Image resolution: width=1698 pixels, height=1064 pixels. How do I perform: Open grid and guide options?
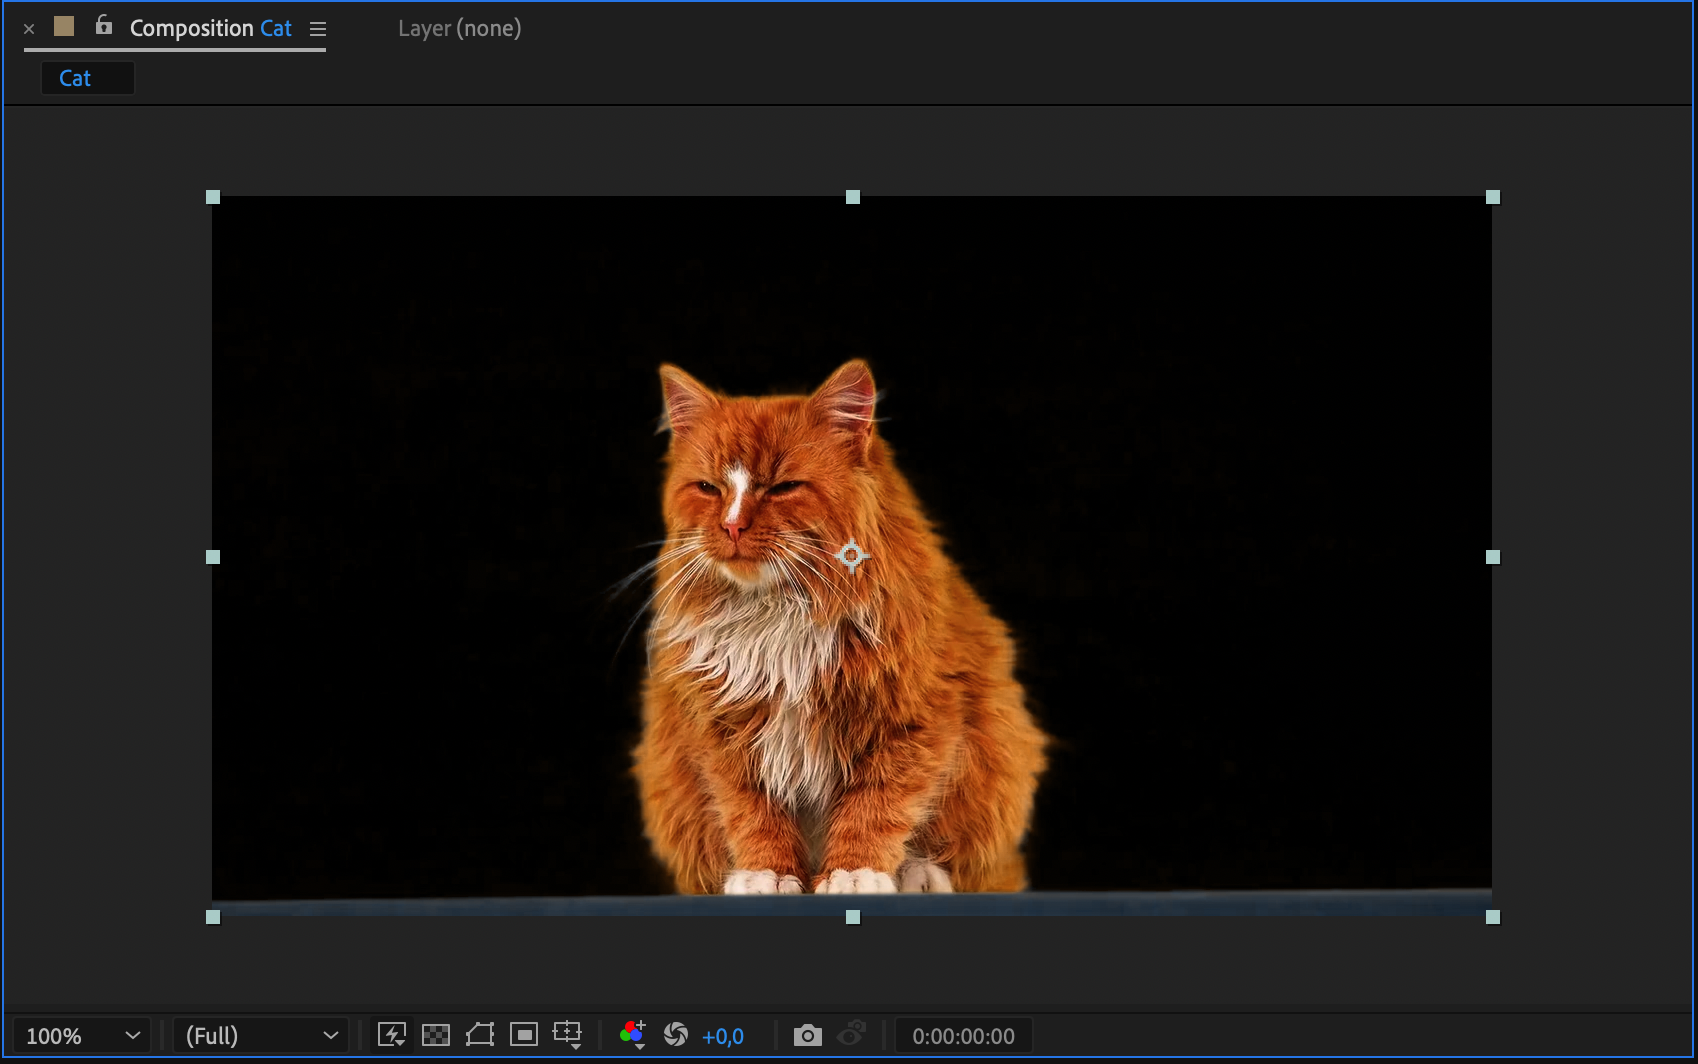(568, 1035)
